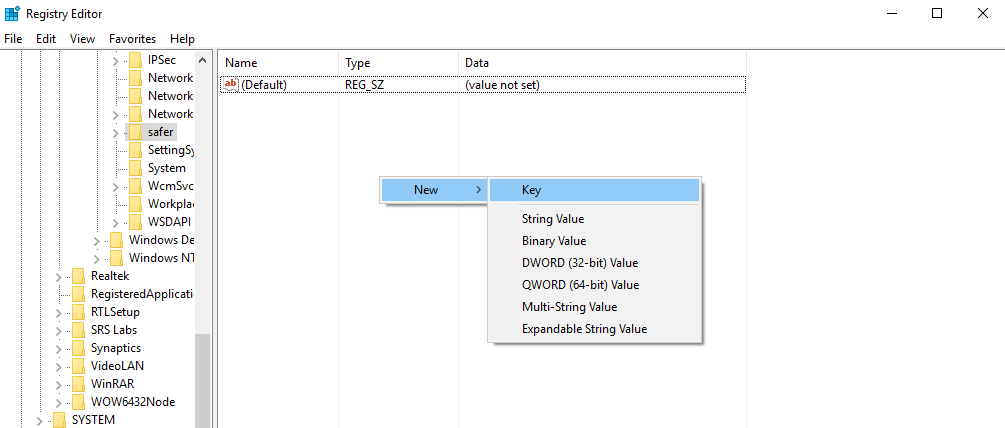Click the Synaptics folder icon
Image resolution: width=1005 pixels, height=428 pixels.
click(78, 348)
